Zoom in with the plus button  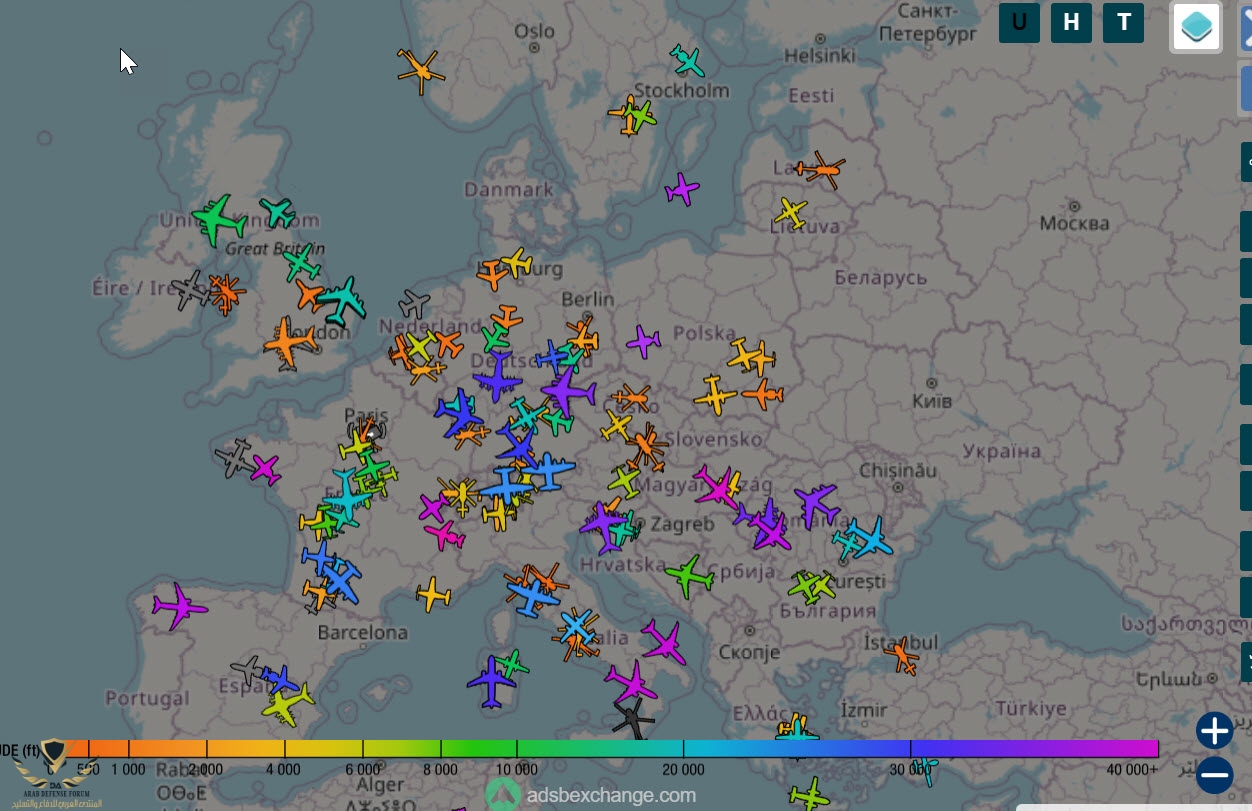[x=1214, y=731]
